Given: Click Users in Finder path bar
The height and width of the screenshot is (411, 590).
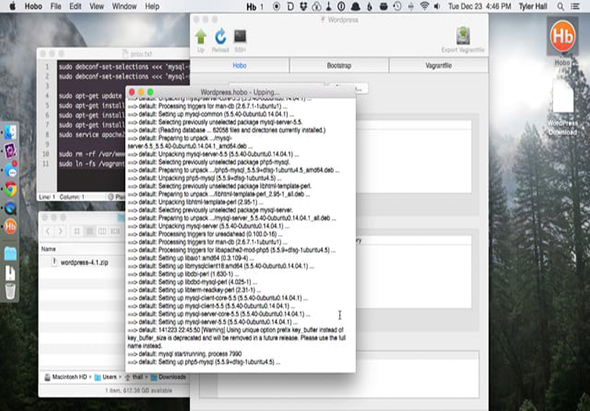Looking at the screenshot, I should tap(106, 377).
